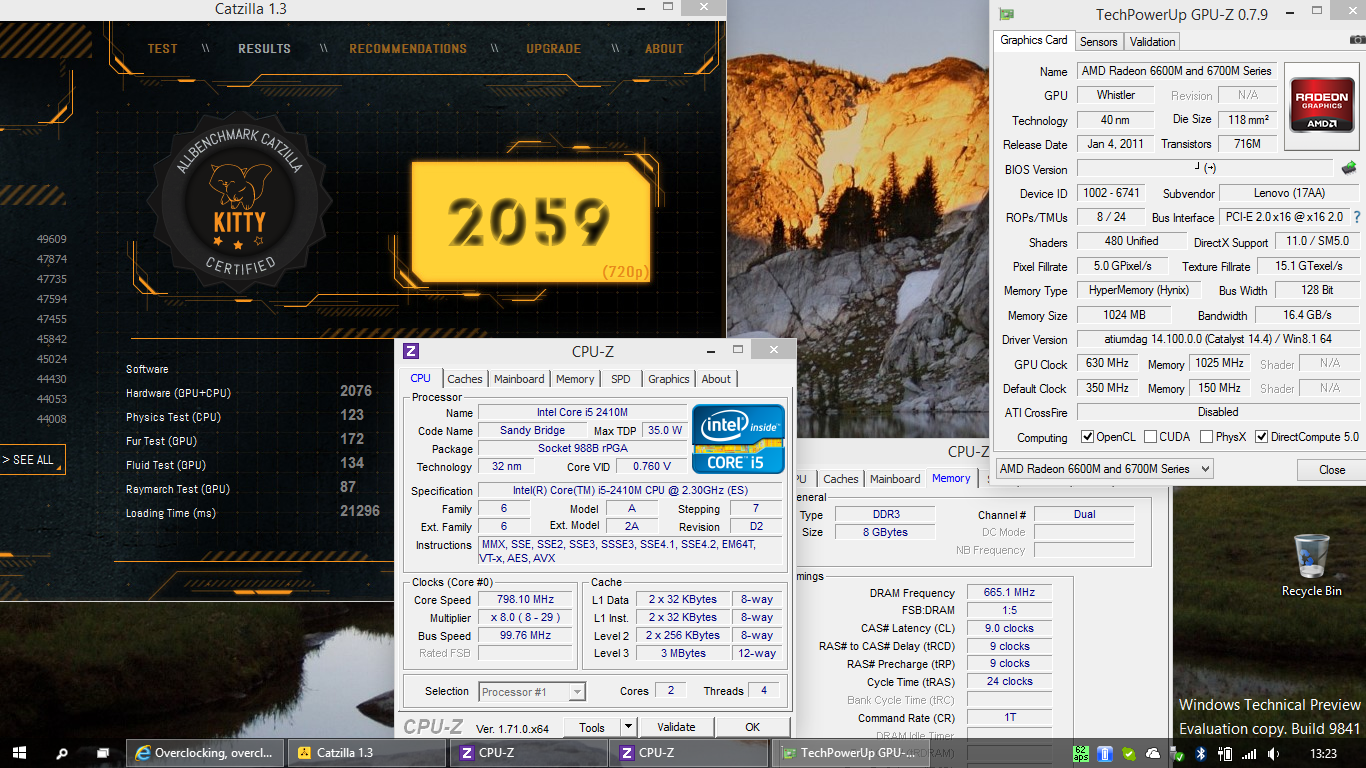The height and width of the screenshot is (768, 1366).
Task: Open the Mainboard tab in front CPU-Z
Action: (x=520, y=379)
